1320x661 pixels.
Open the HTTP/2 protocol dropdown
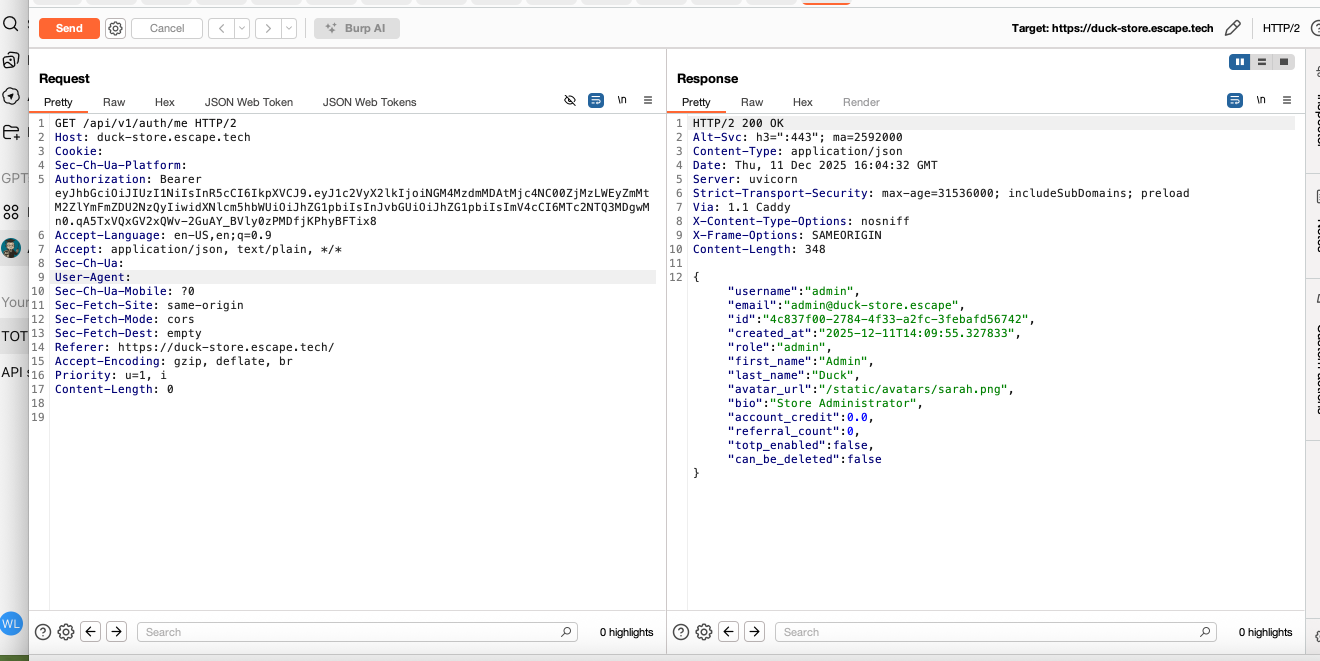1281,28
